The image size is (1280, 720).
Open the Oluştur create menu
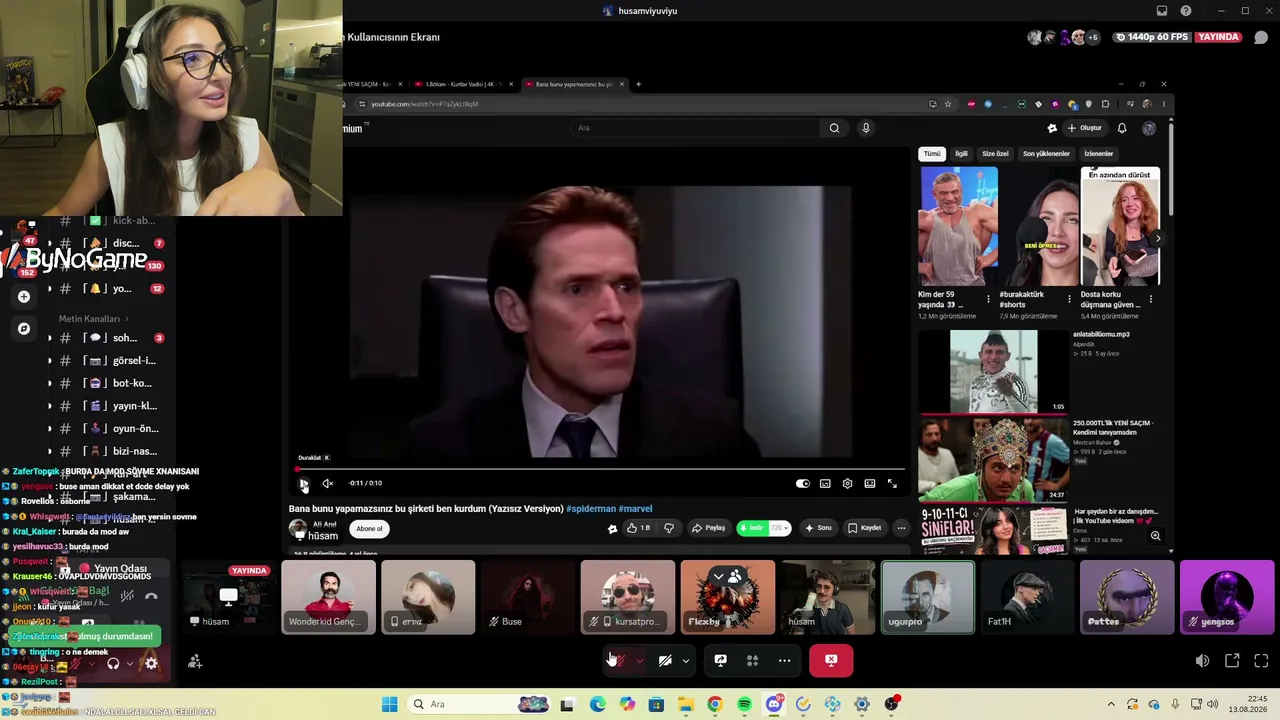point(1085,128)
